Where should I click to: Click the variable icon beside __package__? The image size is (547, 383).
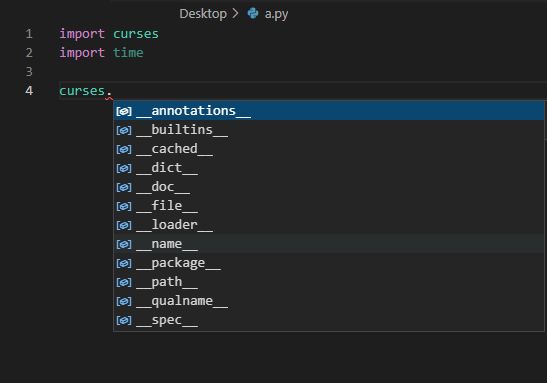coord(124,263)
